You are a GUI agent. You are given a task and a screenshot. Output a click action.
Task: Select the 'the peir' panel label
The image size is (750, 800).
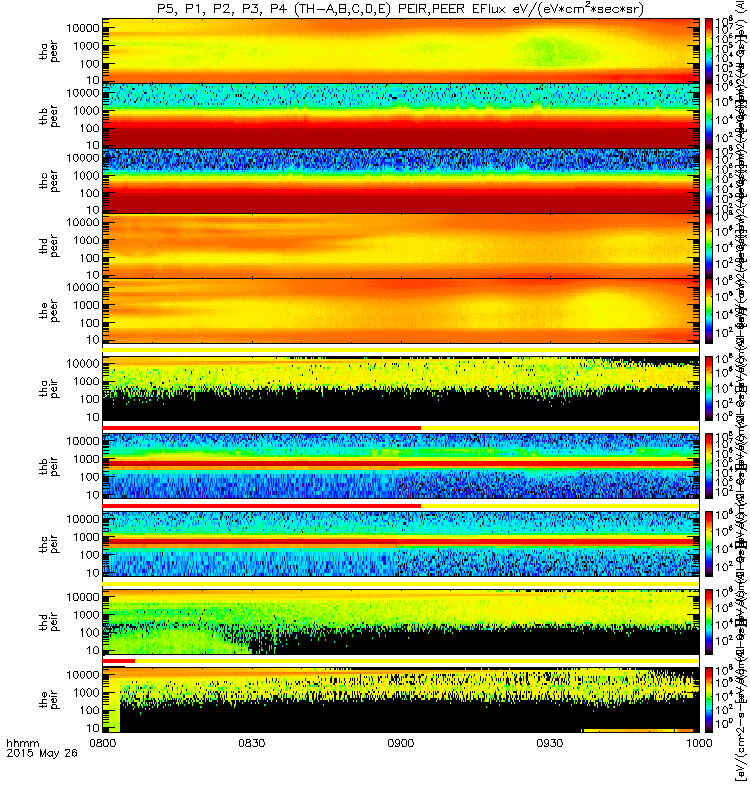49,699
